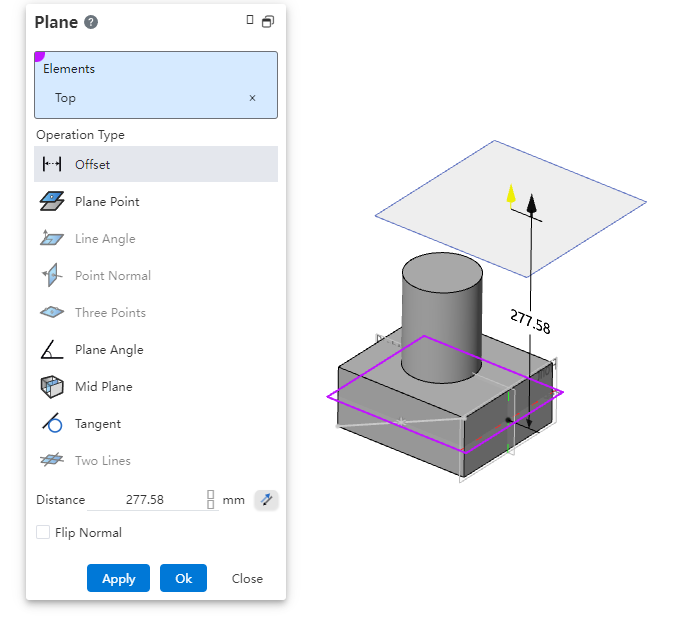Choose the Plane Point operation label
Screen dimensions: 677x644
107,202
